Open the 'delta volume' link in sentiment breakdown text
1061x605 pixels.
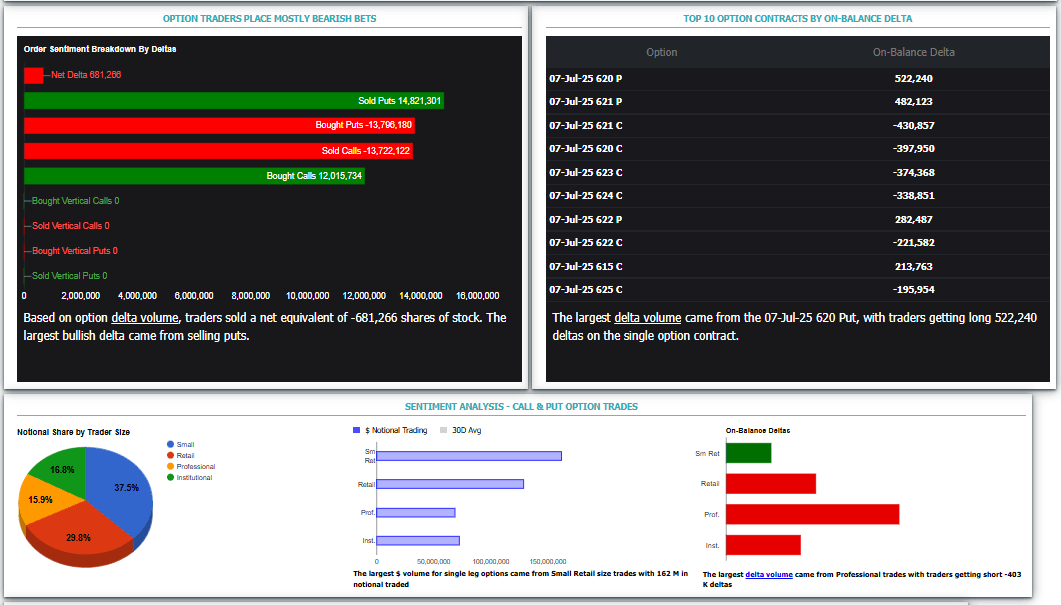(145, 318)
